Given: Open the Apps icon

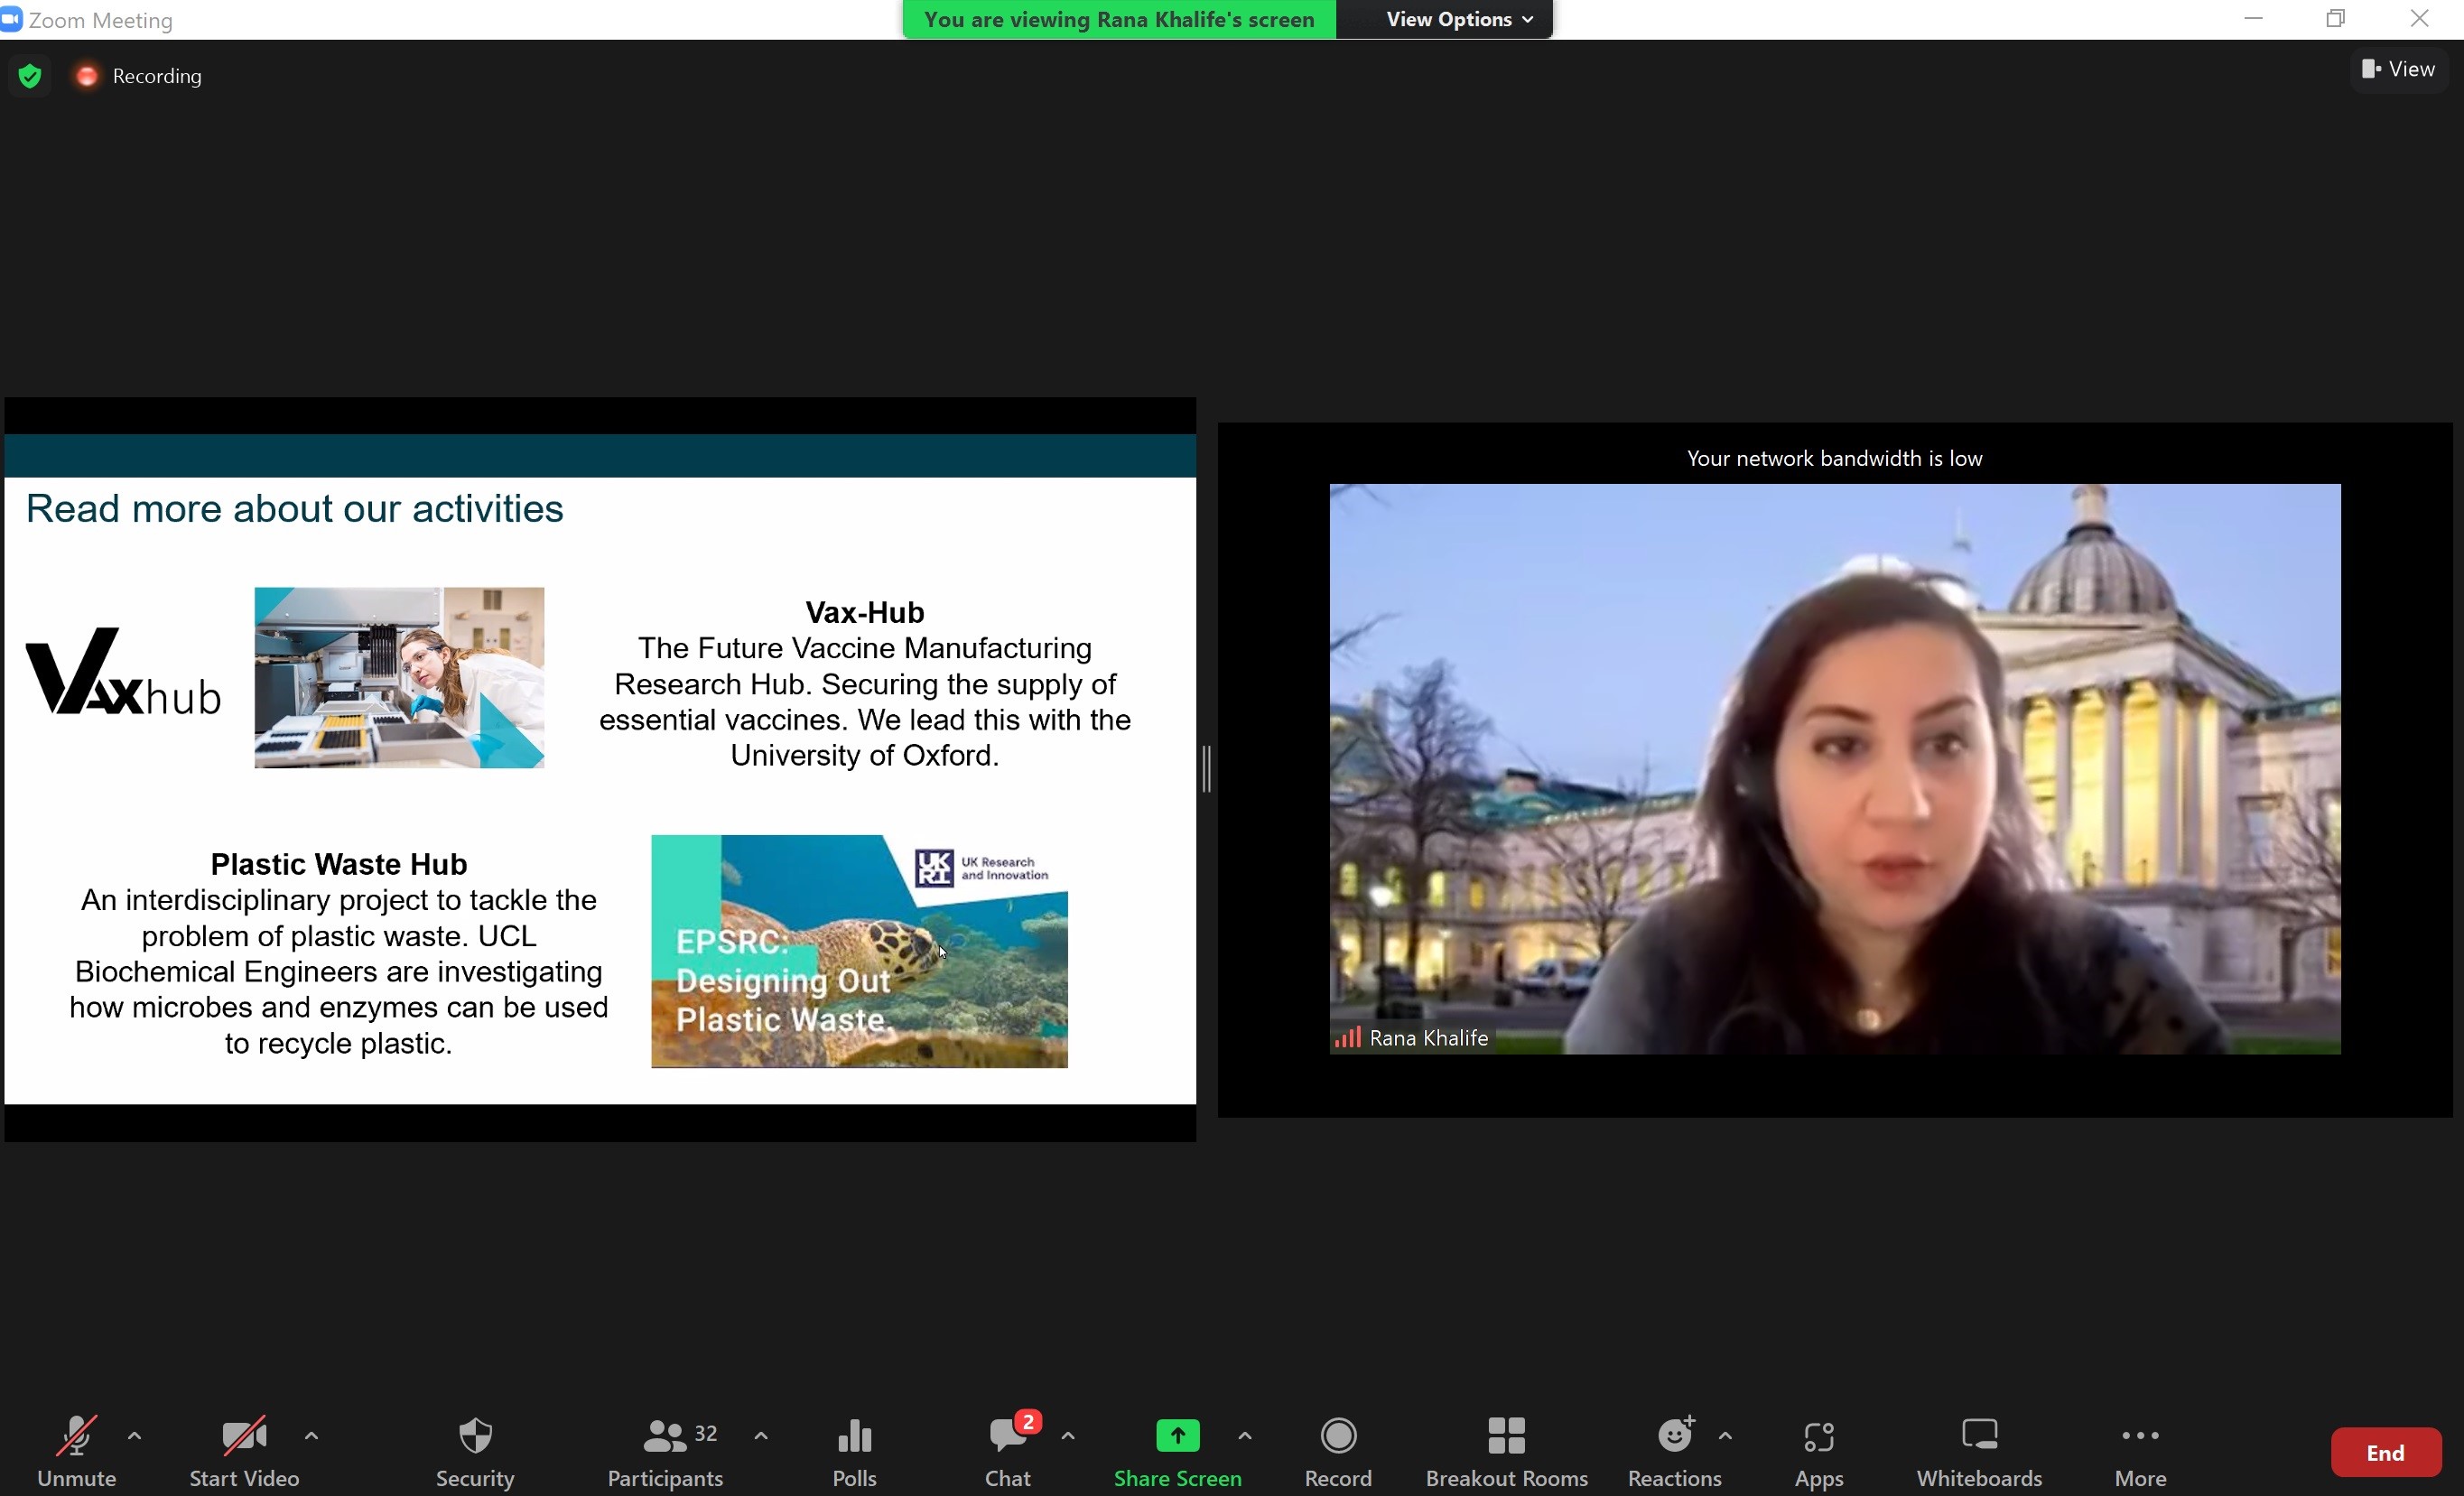Looking at the screenshot, I should point(1819,1436).
